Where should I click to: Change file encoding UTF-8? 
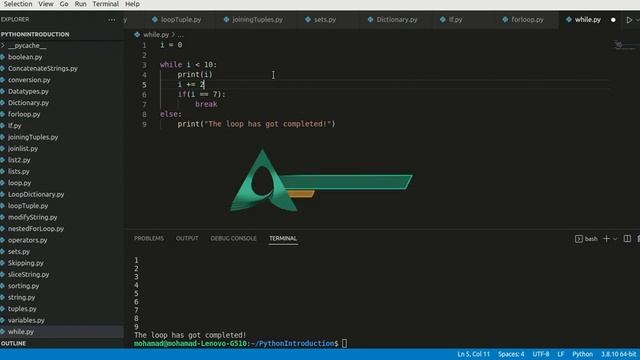[540, 354]
